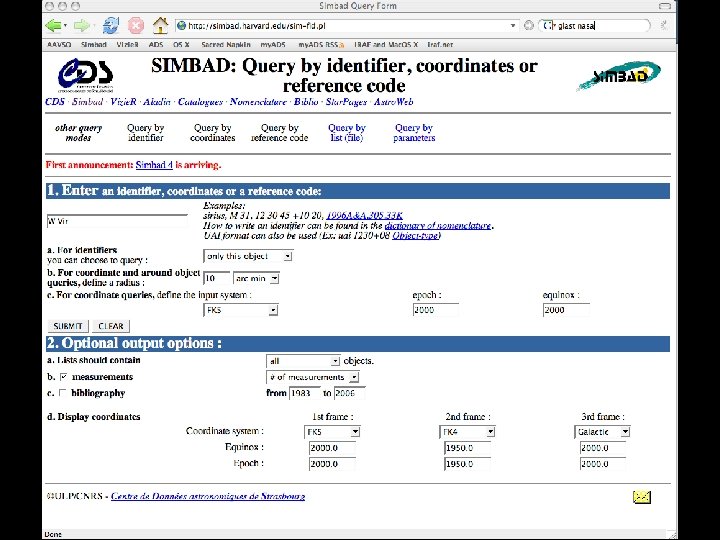This screenshot has width=720, height=540.
Task: Click the CLEAR button
Action: coord(111,326)
